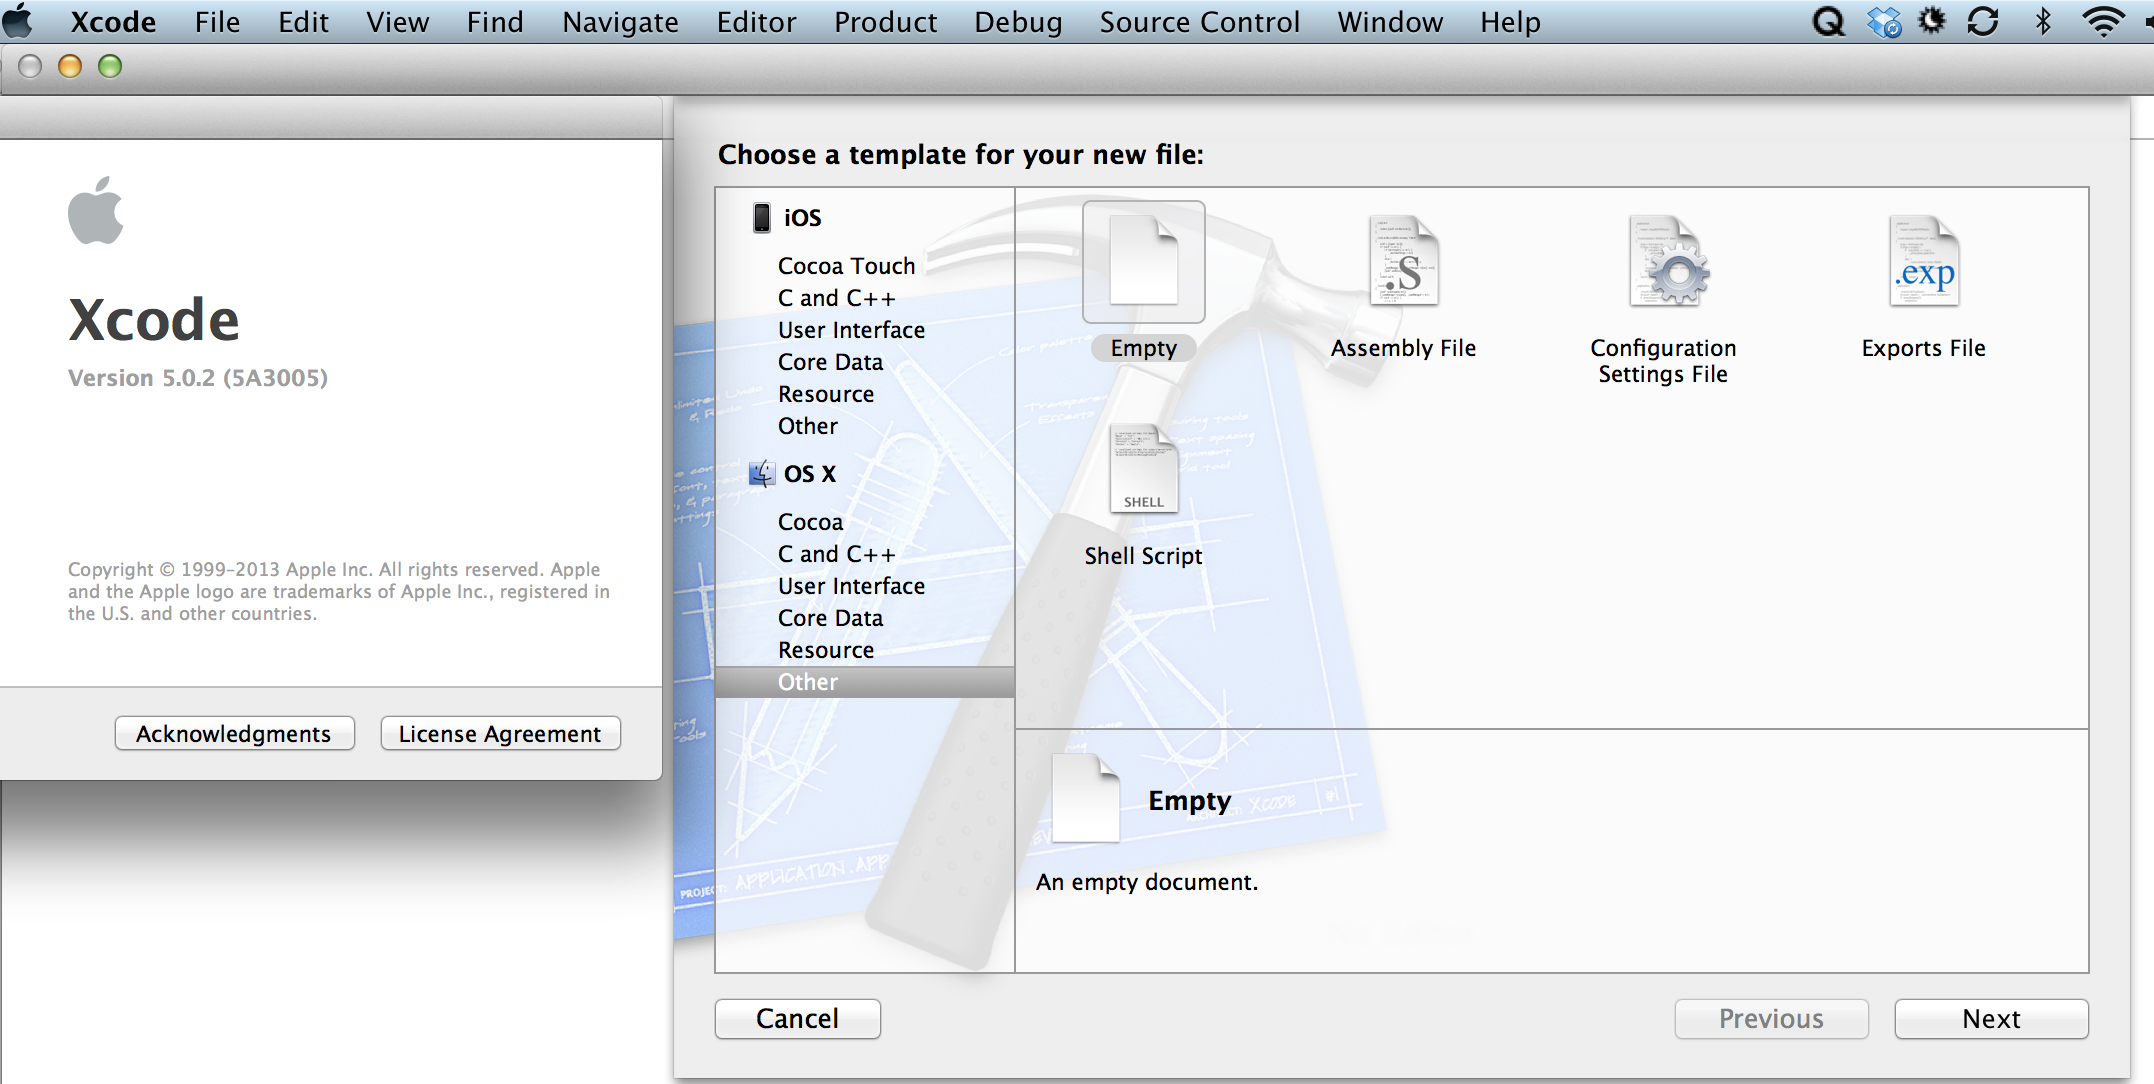The image size is (2154, 1084).
Task: Click the "An empty document." description text
Action: click(1147, 882)
